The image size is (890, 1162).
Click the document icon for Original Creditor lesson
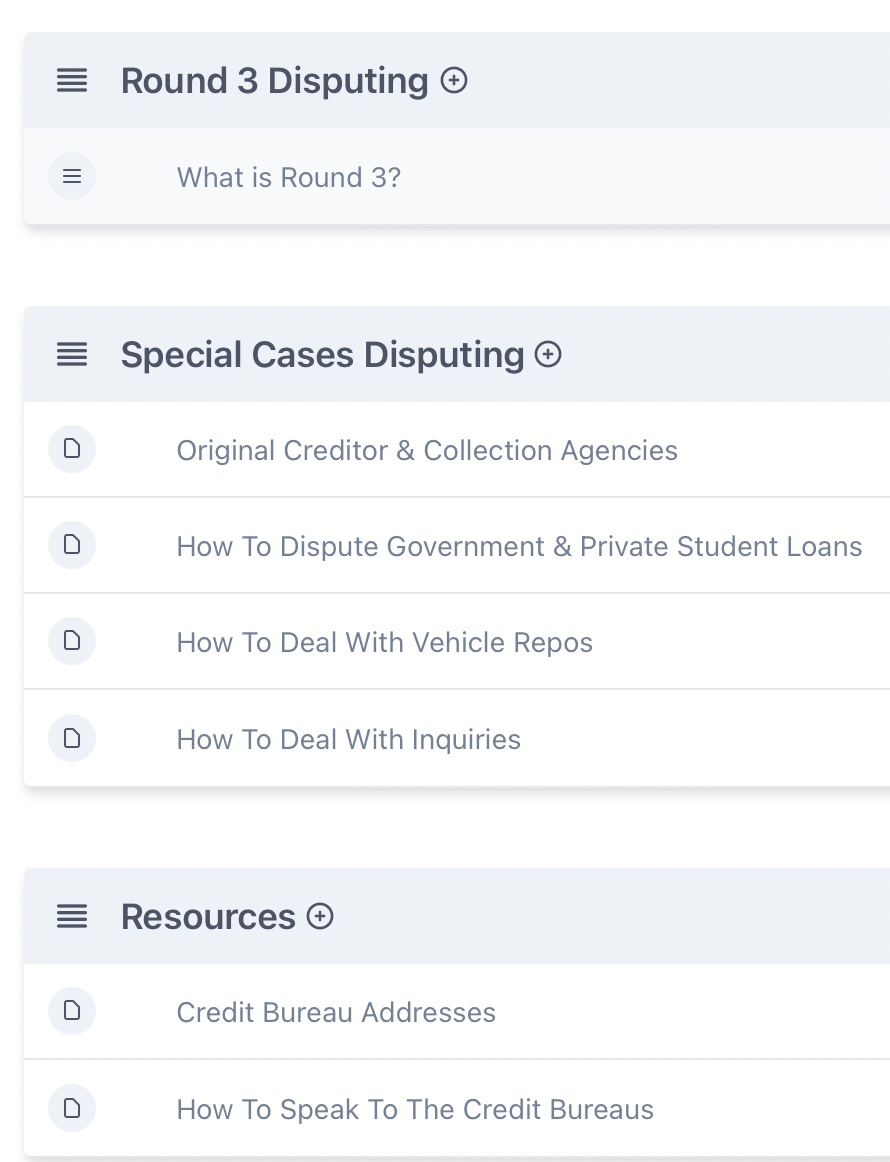(72, 450)
